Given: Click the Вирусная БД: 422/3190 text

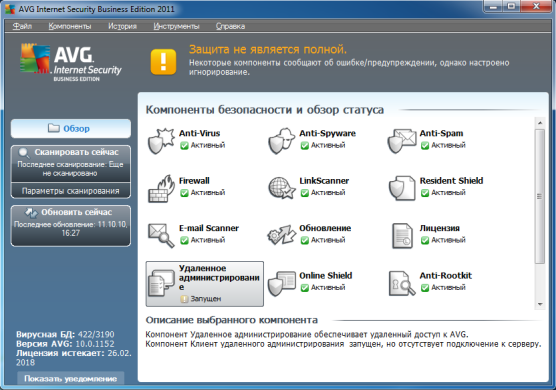Looking at the screenshot, I should tap(65, 334).
